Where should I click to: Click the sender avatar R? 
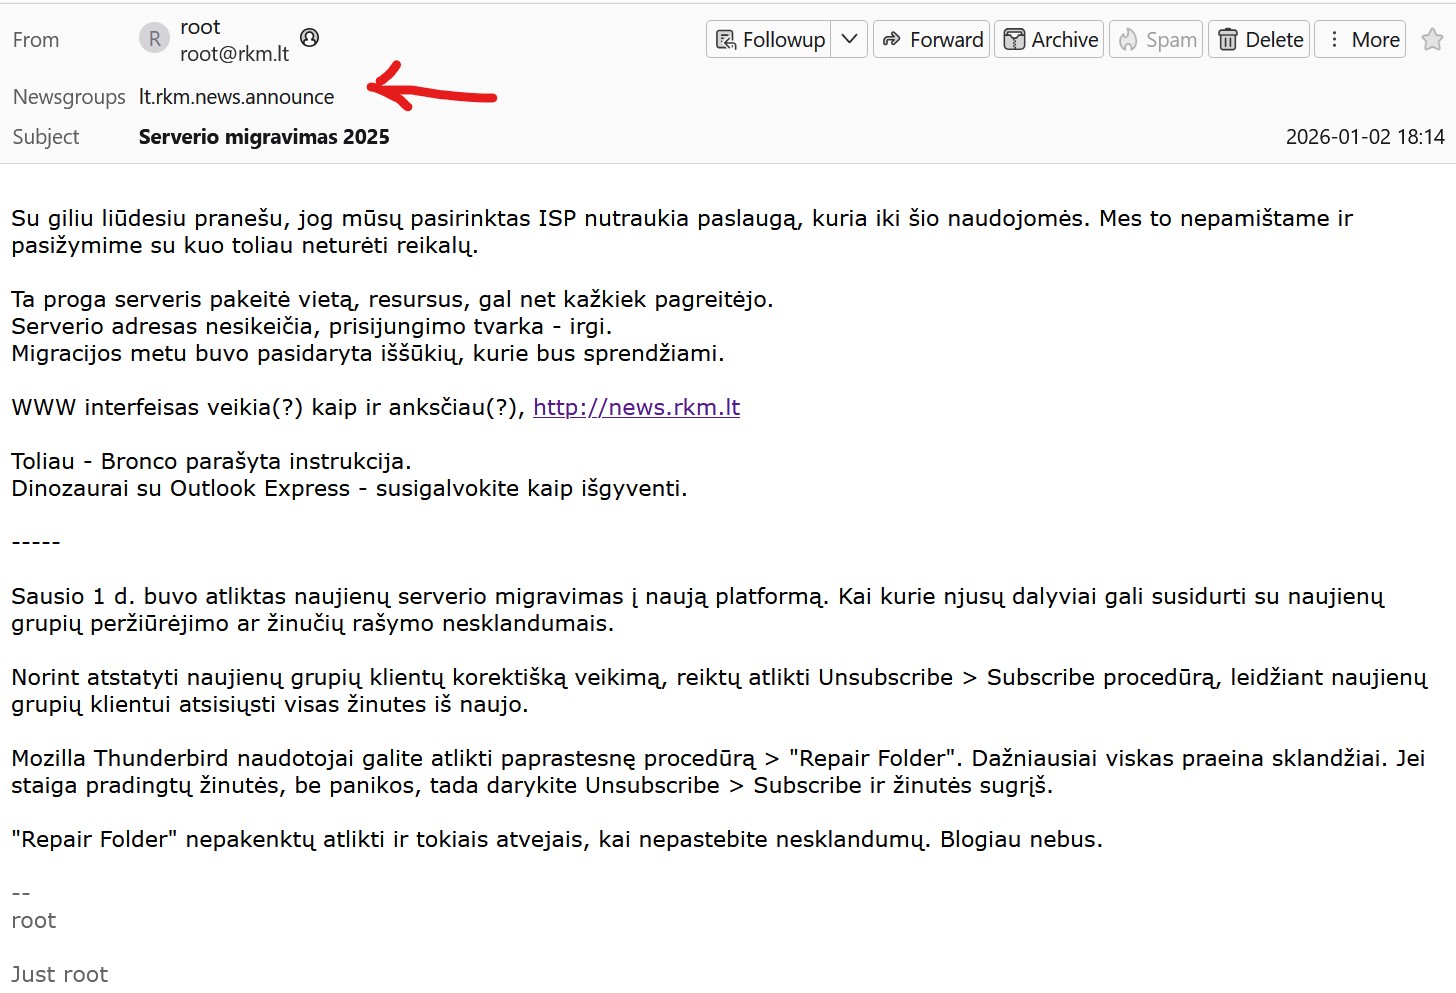coord(154,39)
